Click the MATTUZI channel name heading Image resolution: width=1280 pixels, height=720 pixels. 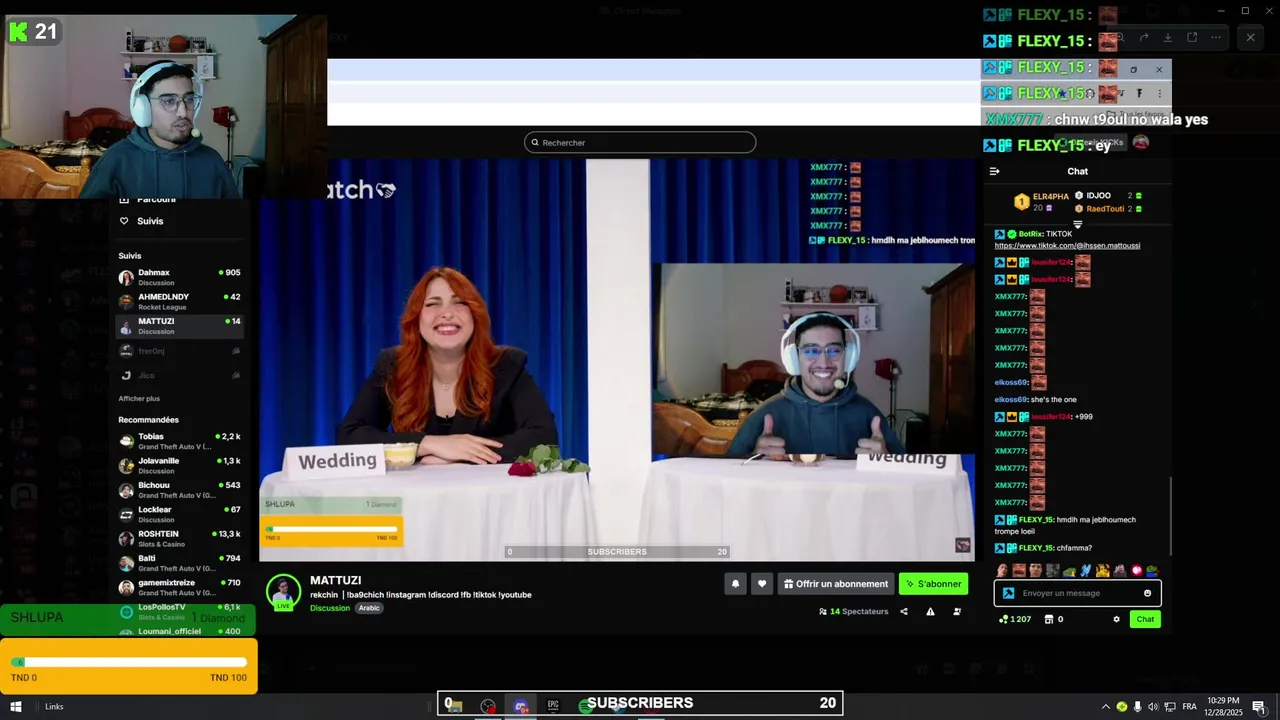pos(336,580)
